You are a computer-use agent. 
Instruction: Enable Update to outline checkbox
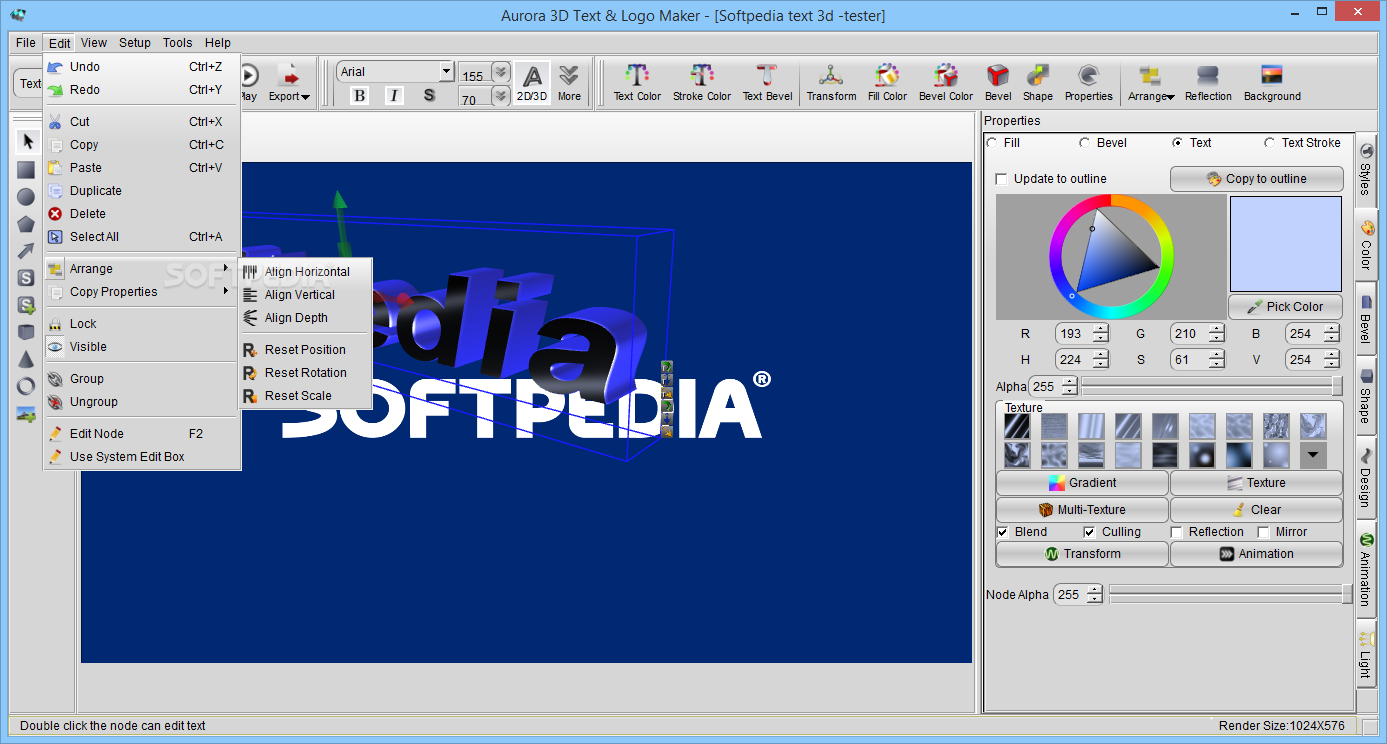[x=1002, y=179]
